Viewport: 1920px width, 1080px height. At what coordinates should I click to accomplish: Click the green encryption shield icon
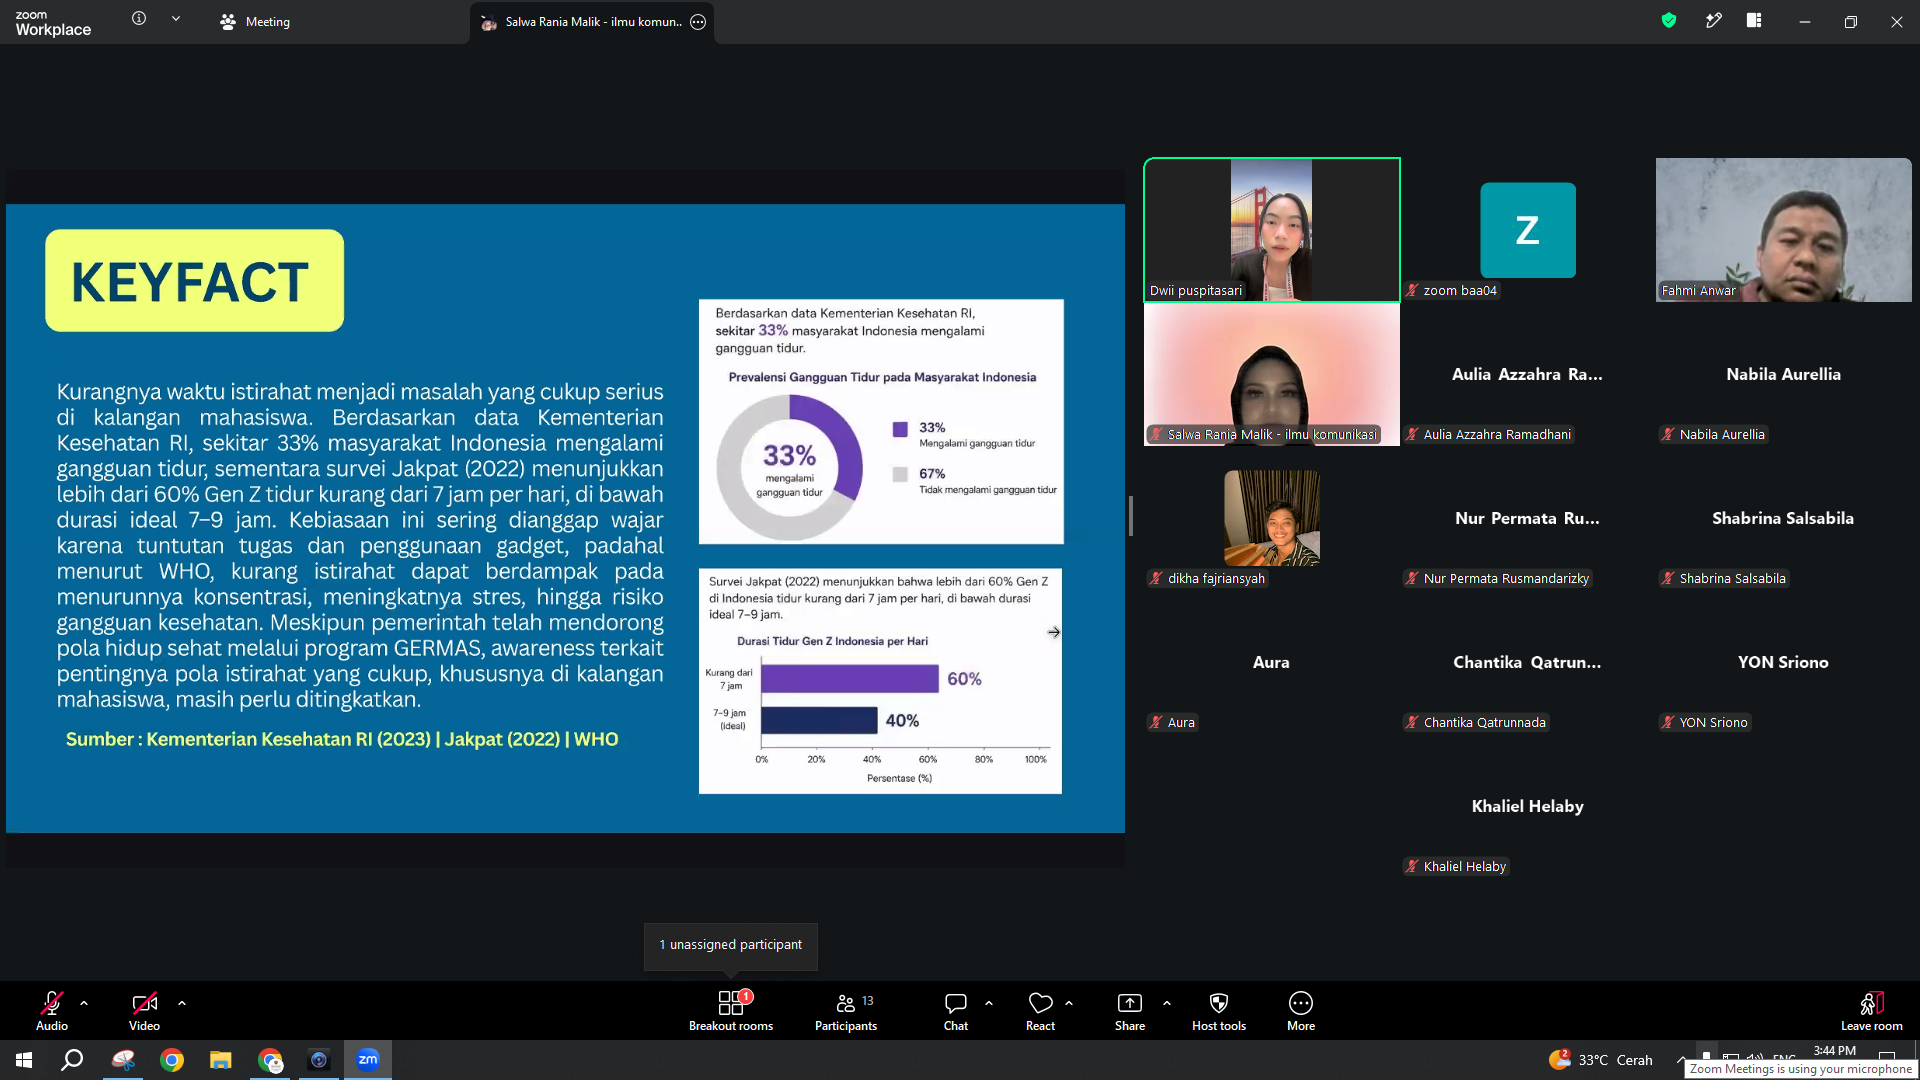tap(1669, 21)
